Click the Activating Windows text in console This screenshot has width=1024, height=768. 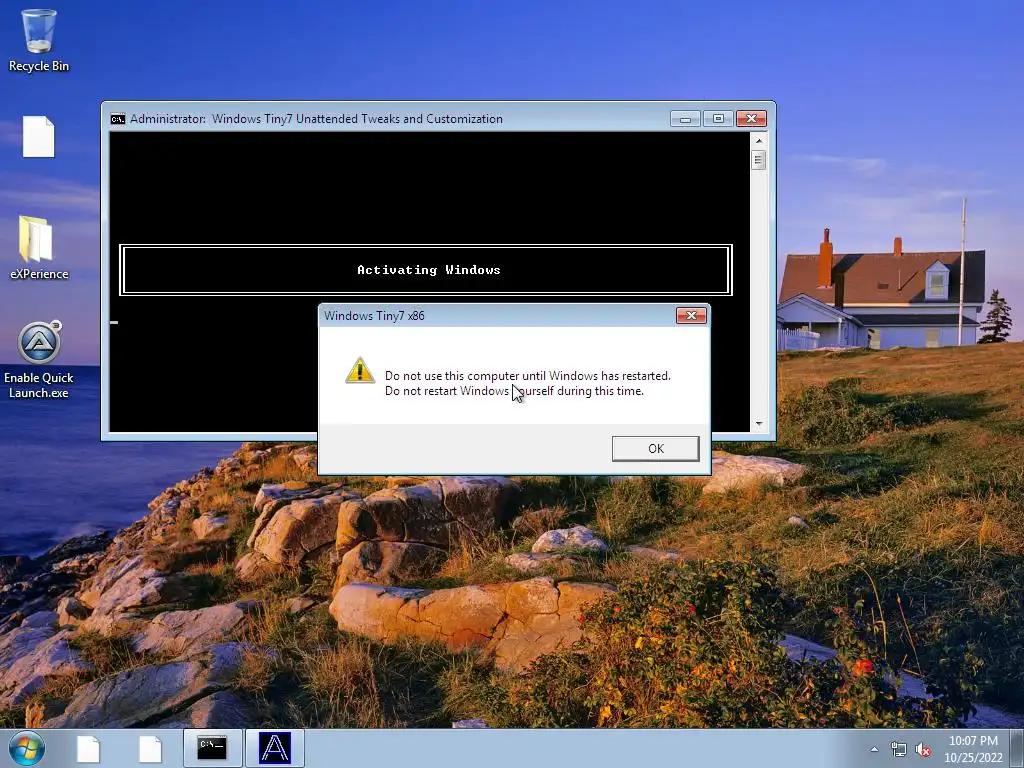coord(428,270)
